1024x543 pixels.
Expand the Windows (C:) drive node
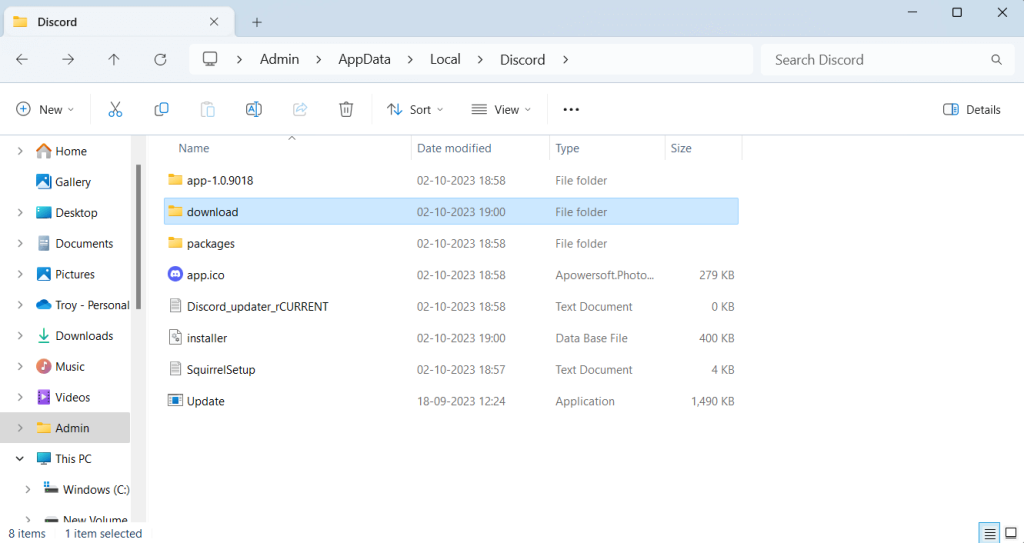(27, 489)
